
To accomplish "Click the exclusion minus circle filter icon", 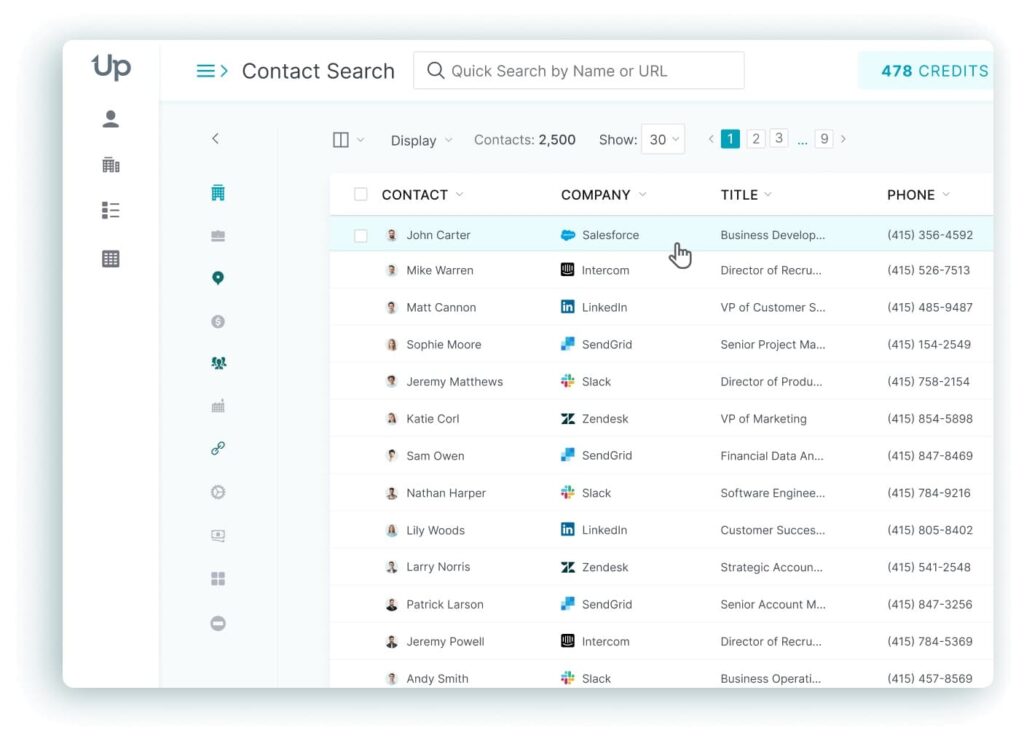I will (x=218, y=623).
